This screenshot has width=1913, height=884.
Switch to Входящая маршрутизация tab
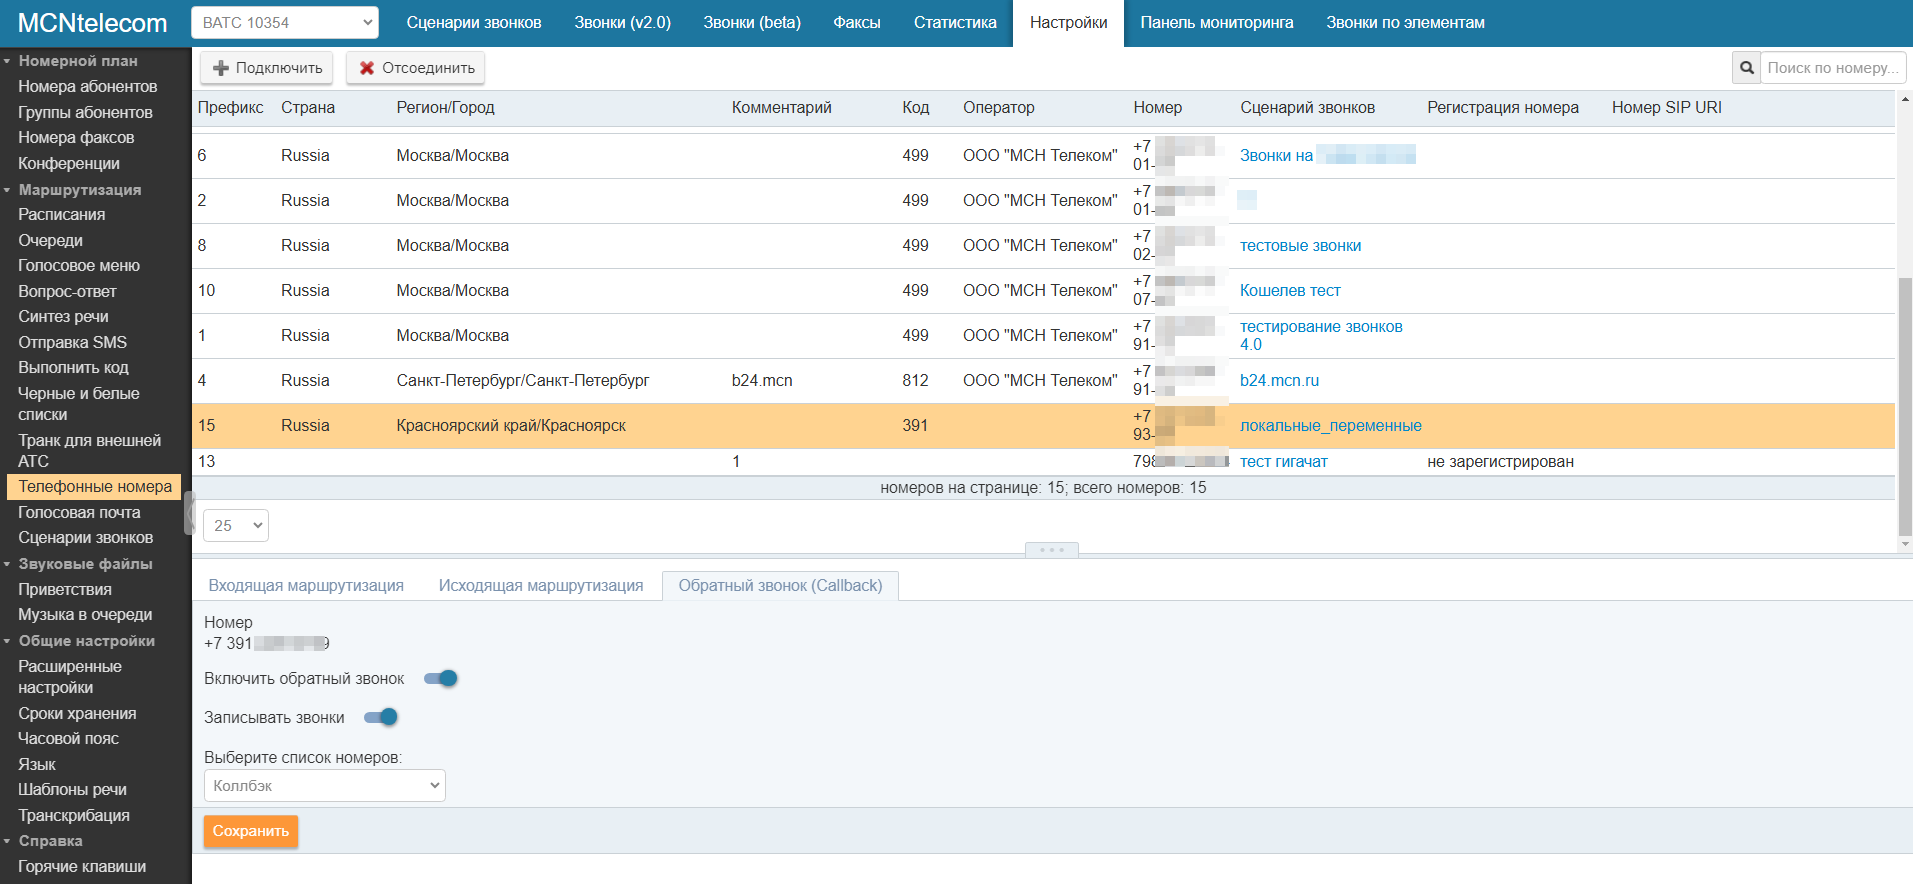306,586
